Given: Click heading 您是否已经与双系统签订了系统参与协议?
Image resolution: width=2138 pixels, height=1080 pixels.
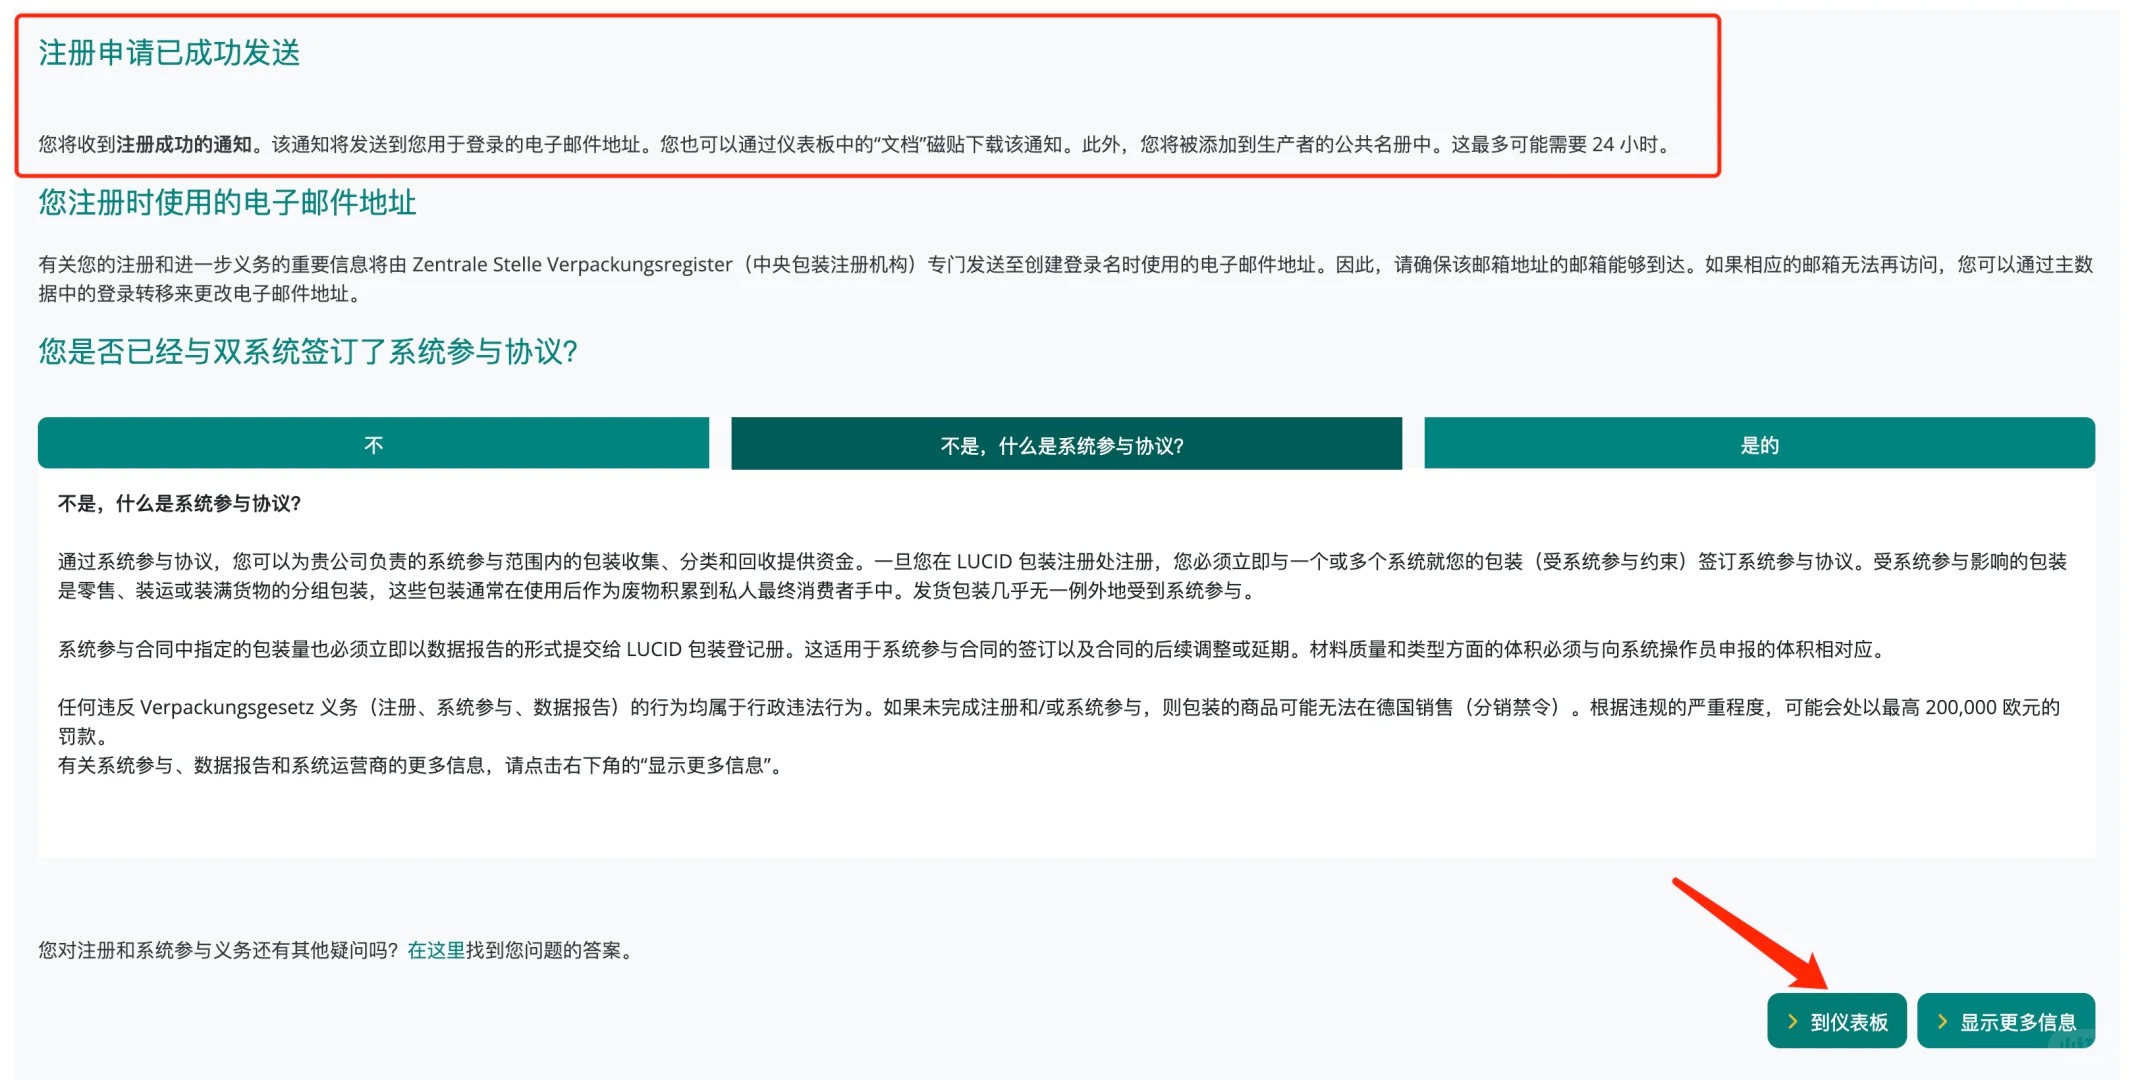Looking at the screenshot, I should point(308,352).
